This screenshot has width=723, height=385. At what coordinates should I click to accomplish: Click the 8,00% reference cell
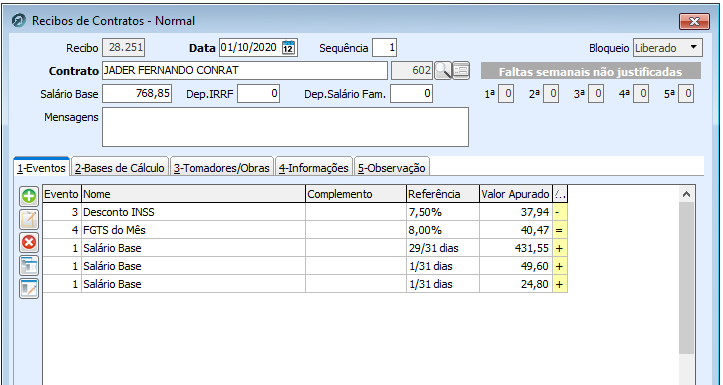point(443,230)
